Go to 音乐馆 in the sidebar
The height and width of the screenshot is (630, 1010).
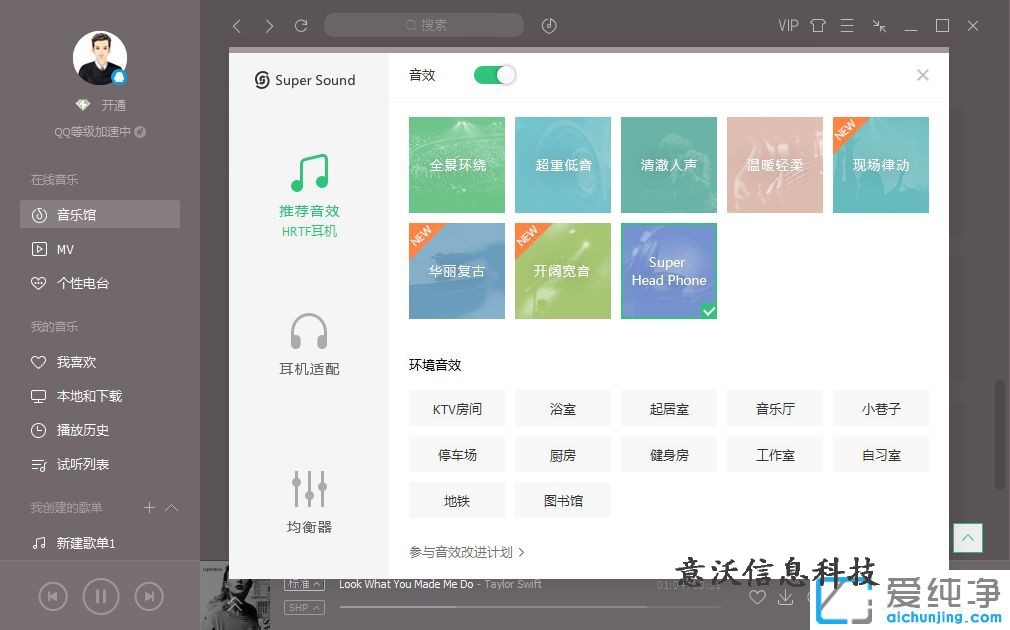[x=99, y=214]
